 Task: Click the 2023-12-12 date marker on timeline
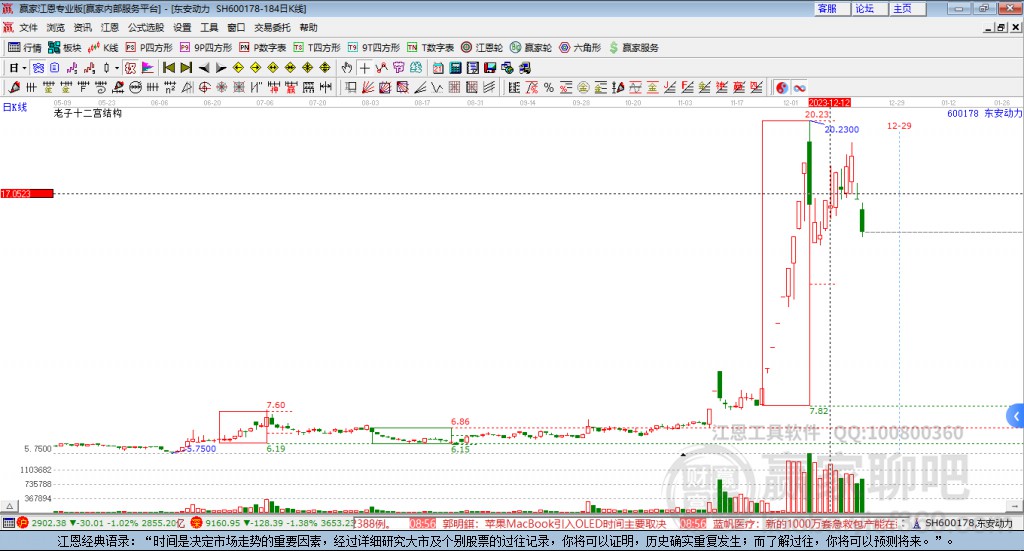[x=829, y=103]
